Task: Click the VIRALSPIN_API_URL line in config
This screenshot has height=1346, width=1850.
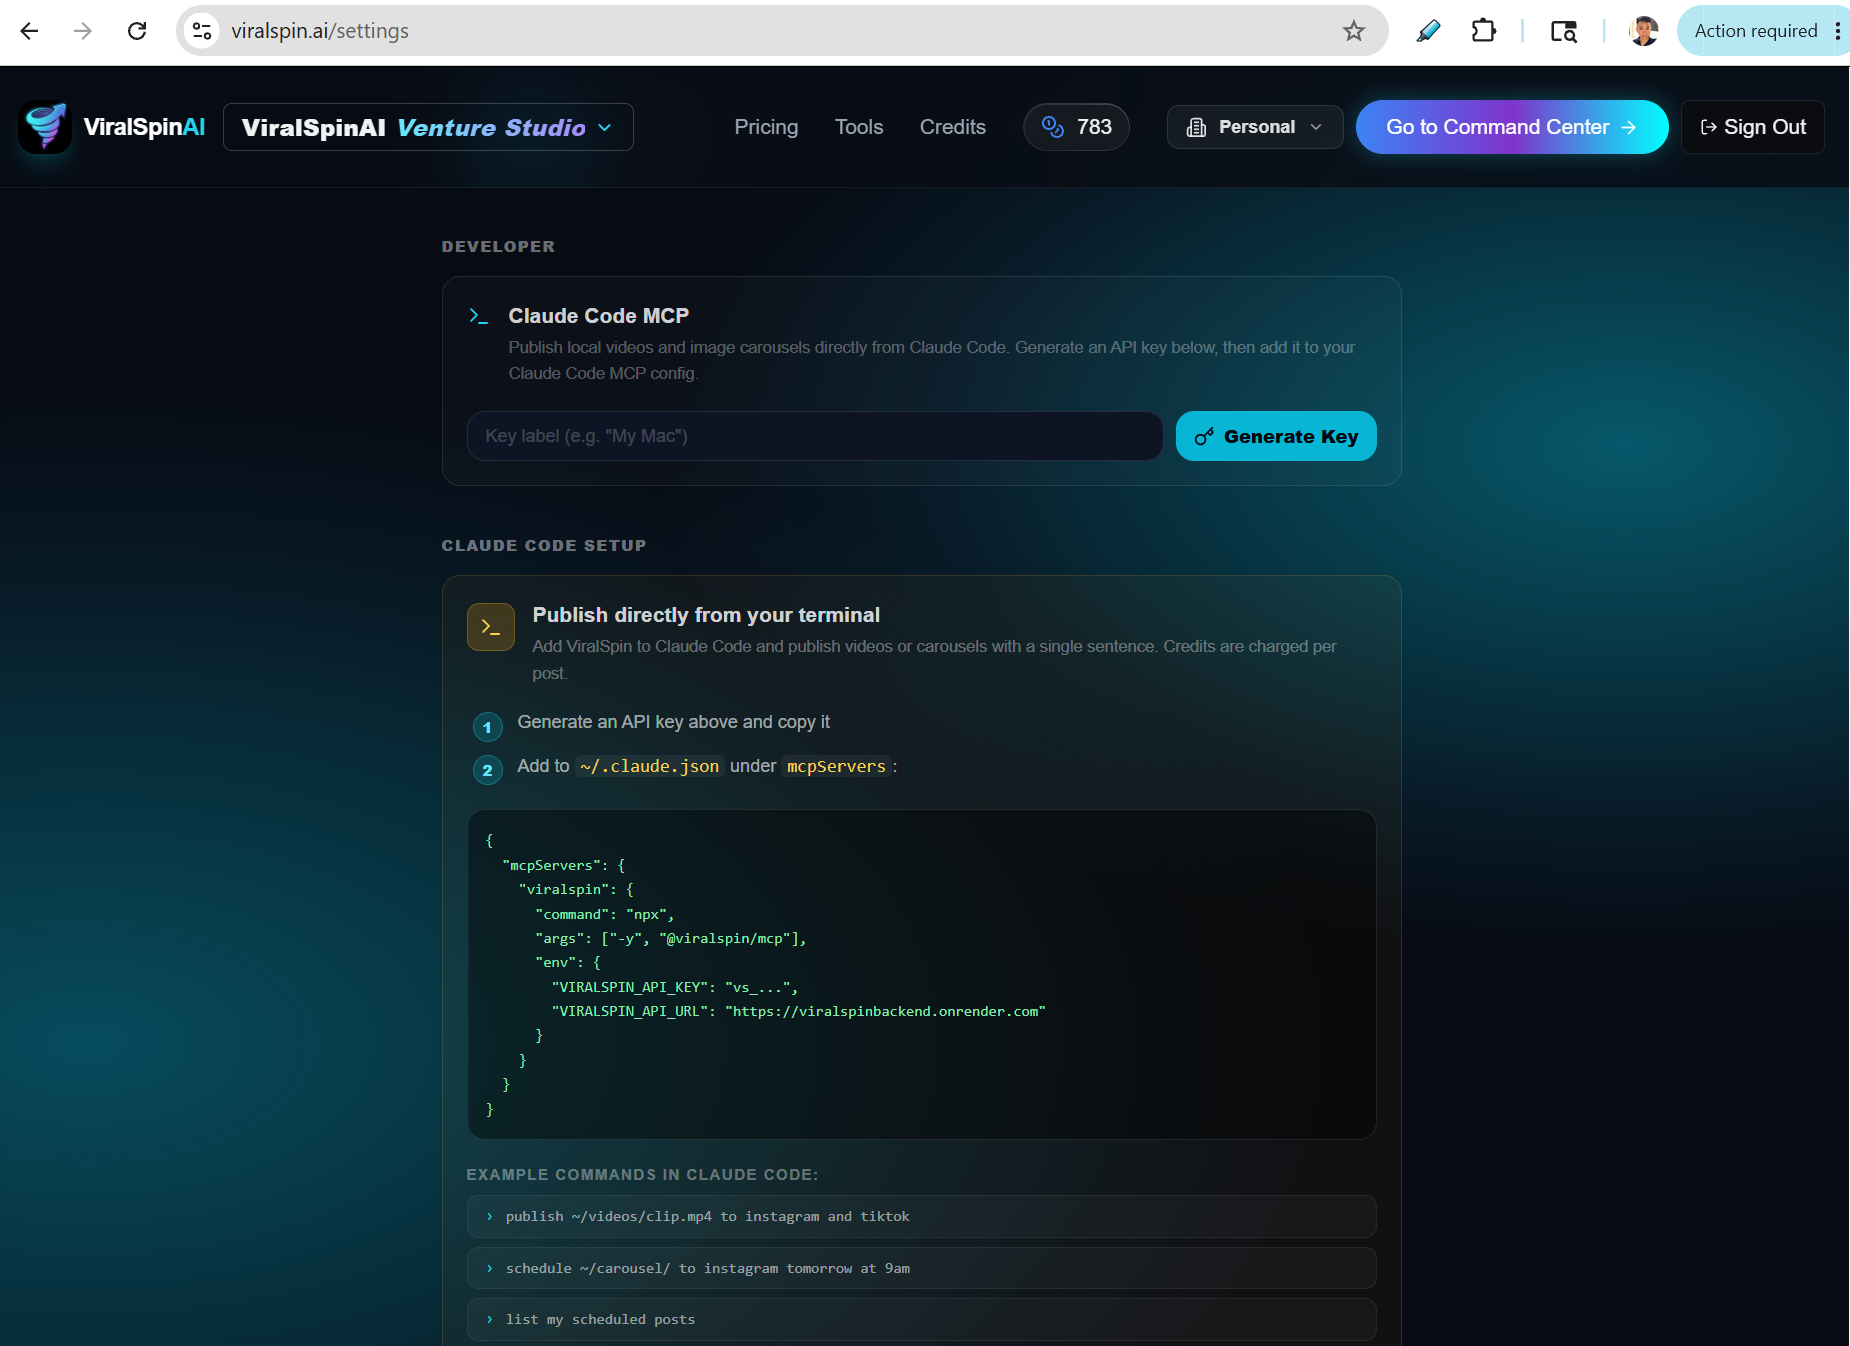Action: tap(798, 1011)
